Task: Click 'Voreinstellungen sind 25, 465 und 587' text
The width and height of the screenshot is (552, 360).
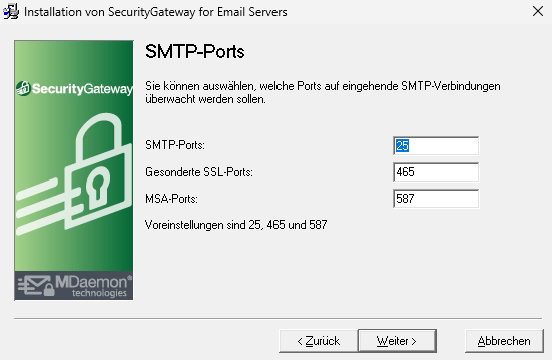Action: [236, 225]
